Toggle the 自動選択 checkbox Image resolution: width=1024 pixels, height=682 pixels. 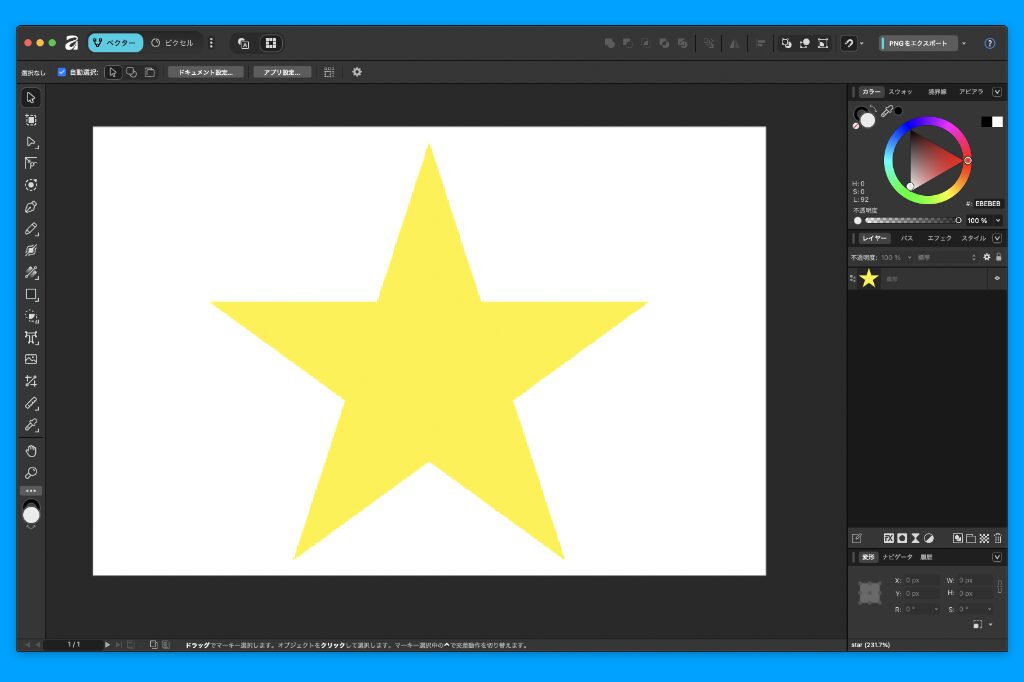pyautogui.click(x=62, y=72)
